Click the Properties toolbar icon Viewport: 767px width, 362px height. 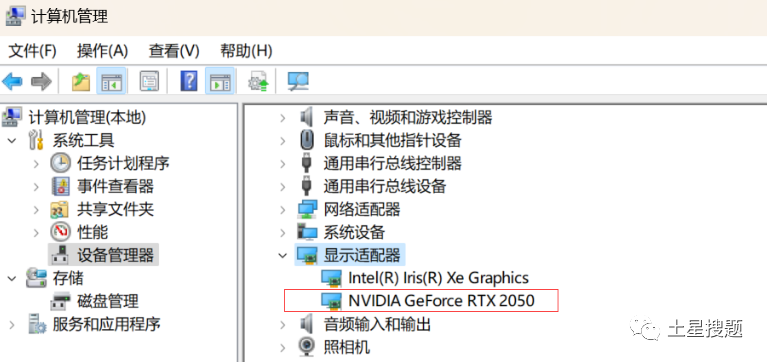149,81
